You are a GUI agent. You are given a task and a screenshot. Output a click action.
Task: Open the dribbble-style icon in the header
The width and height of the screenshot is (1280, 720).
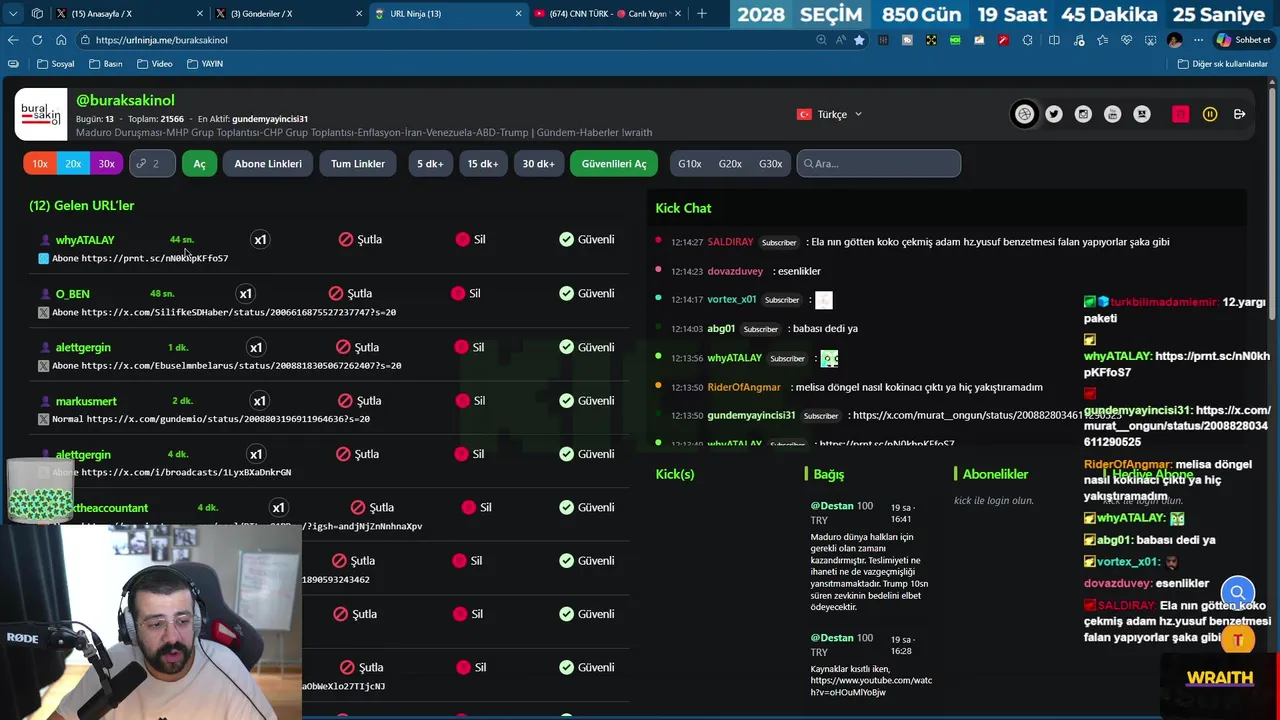(1024, 114)
